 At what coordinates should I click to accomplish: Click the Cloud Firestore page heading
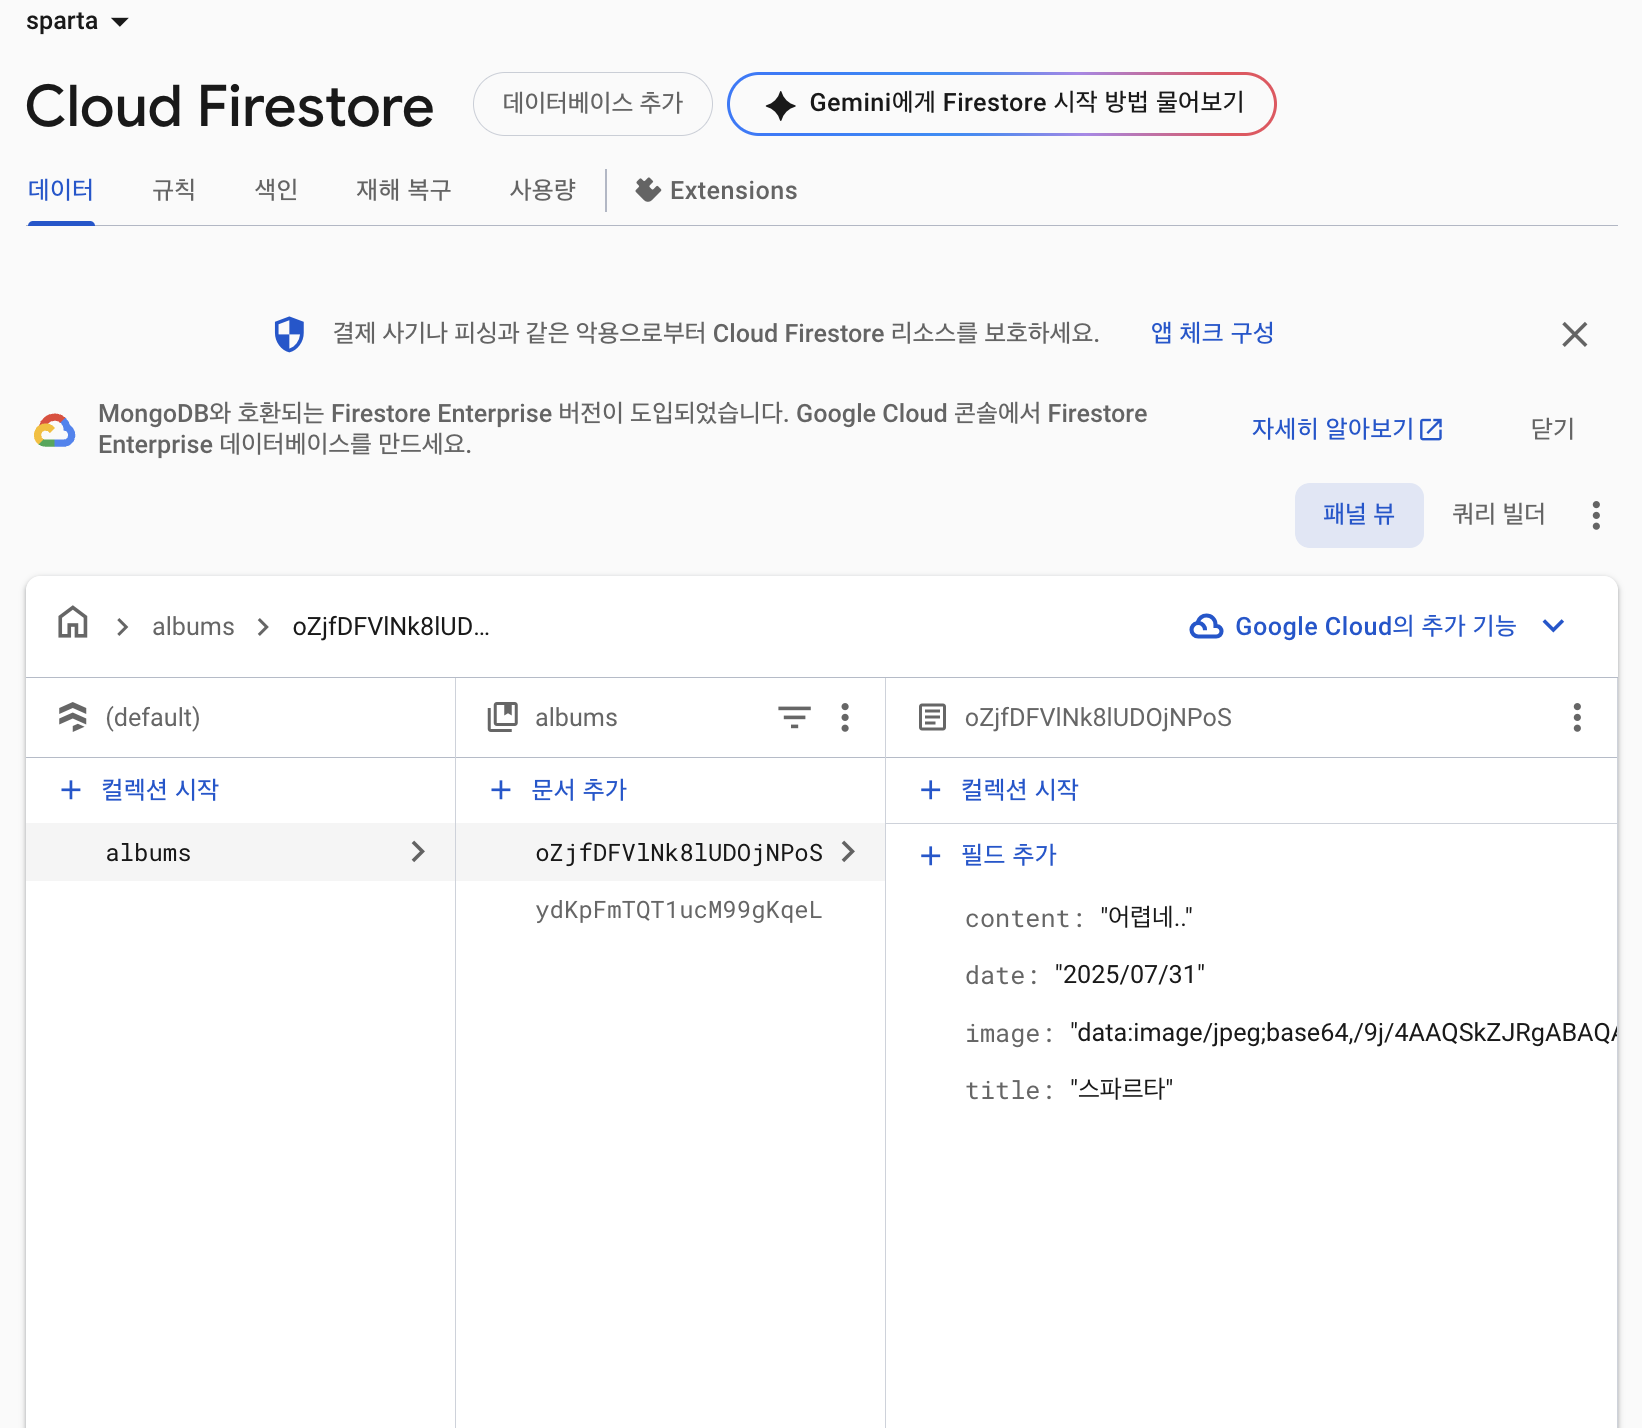(230, 106)
